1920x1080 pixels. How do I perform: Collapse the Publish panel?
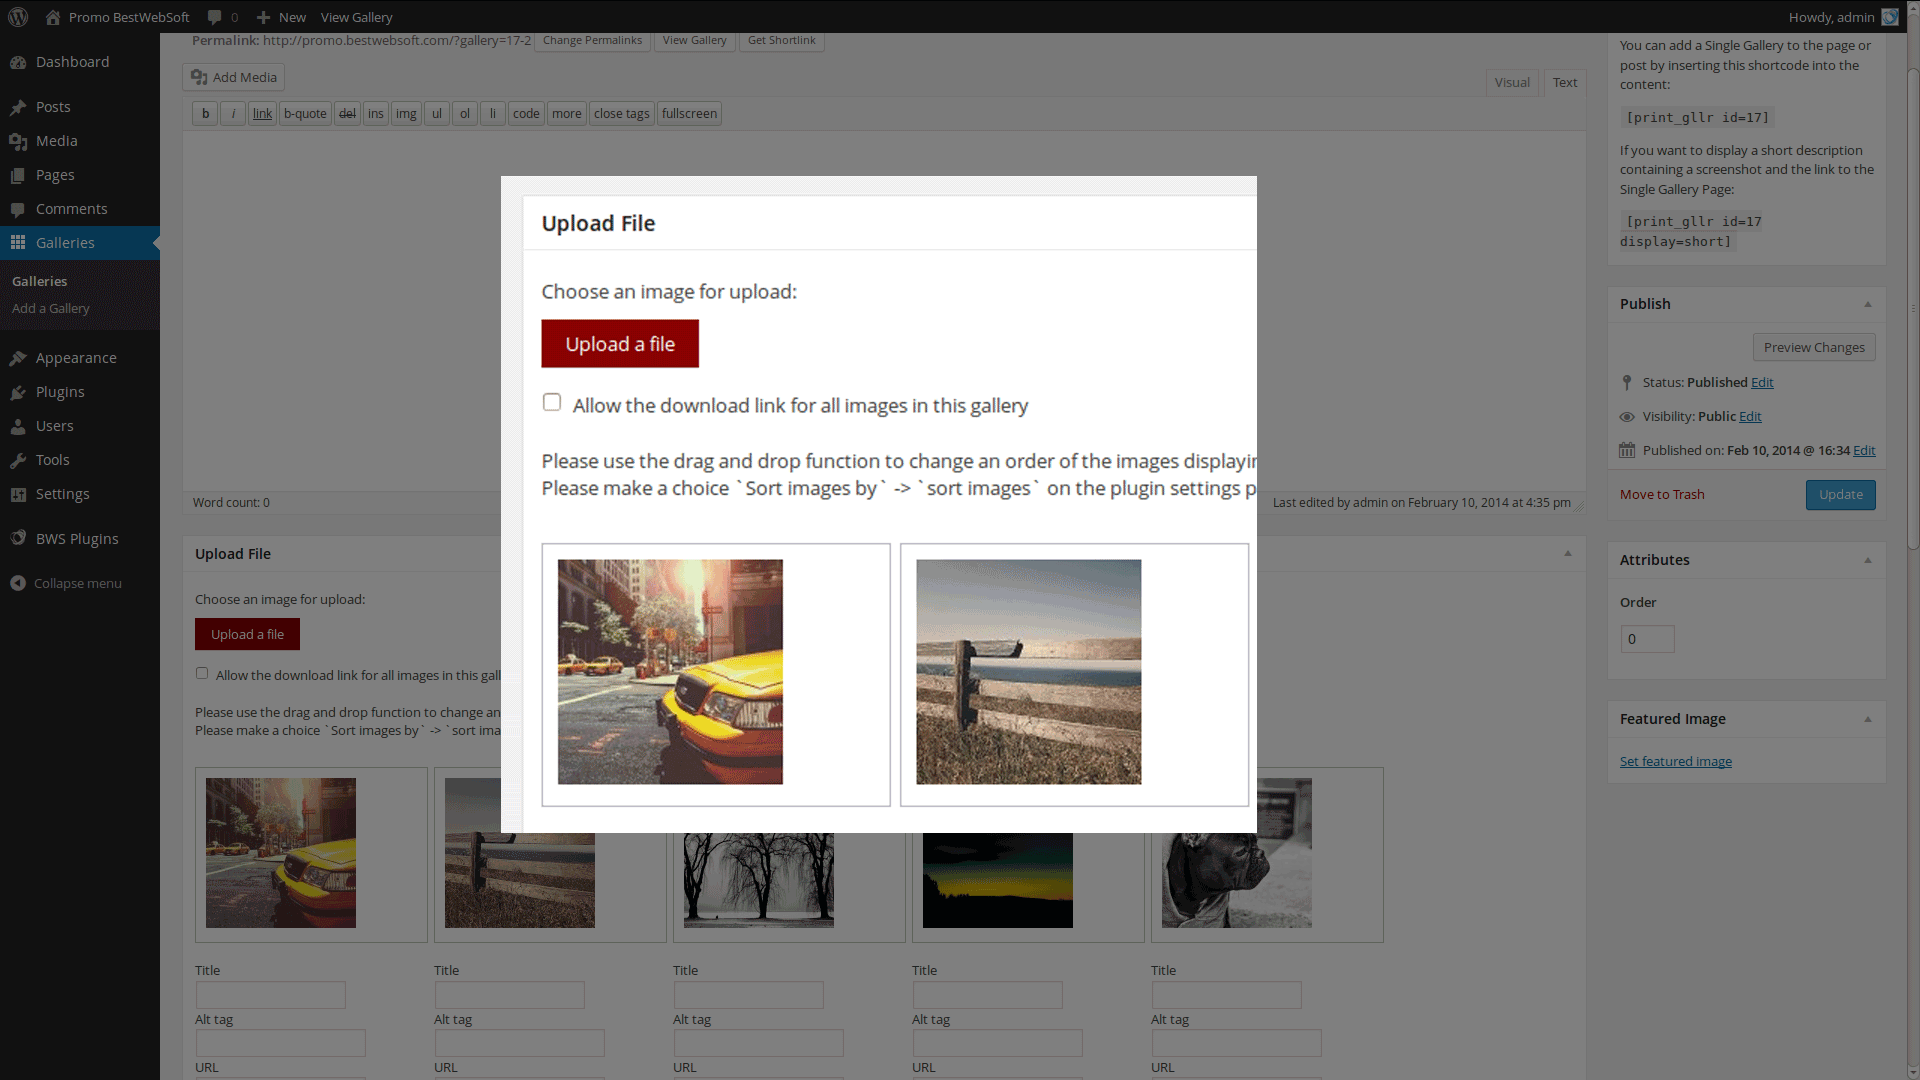(1868, 304)
